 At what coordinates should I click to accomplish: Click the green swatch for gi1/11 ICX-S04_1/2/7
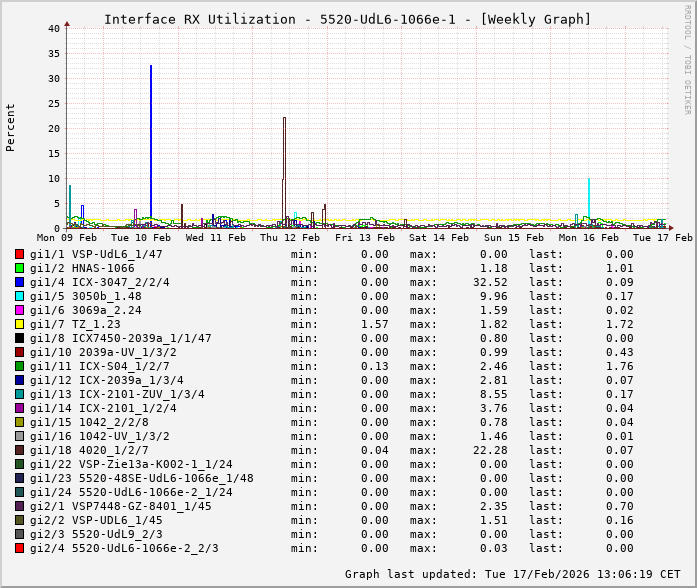click(x=19, y=366)
